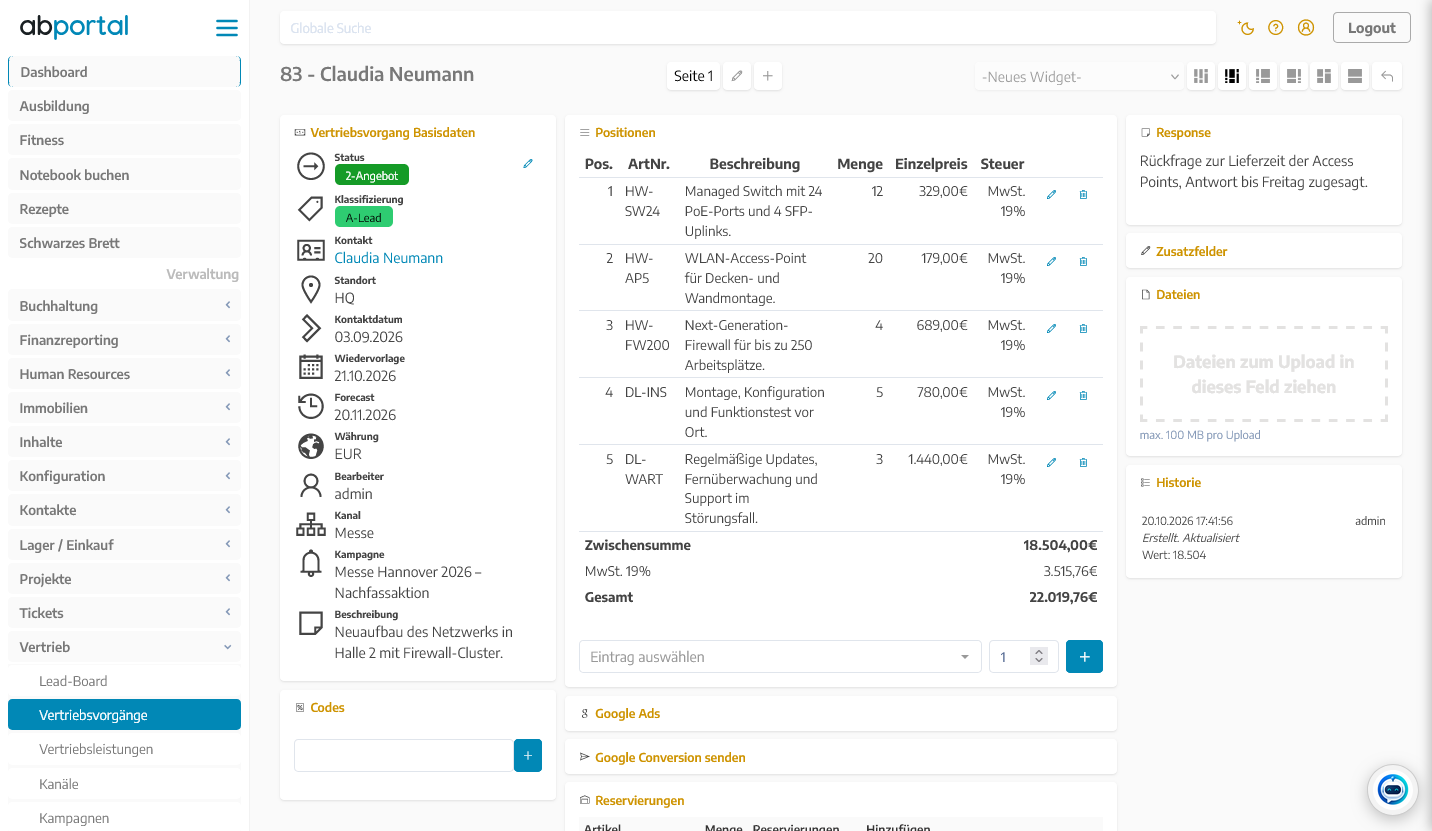Add code with blue plus button
The width and height of the screenshot is (1432, 831).
(528, 755)
